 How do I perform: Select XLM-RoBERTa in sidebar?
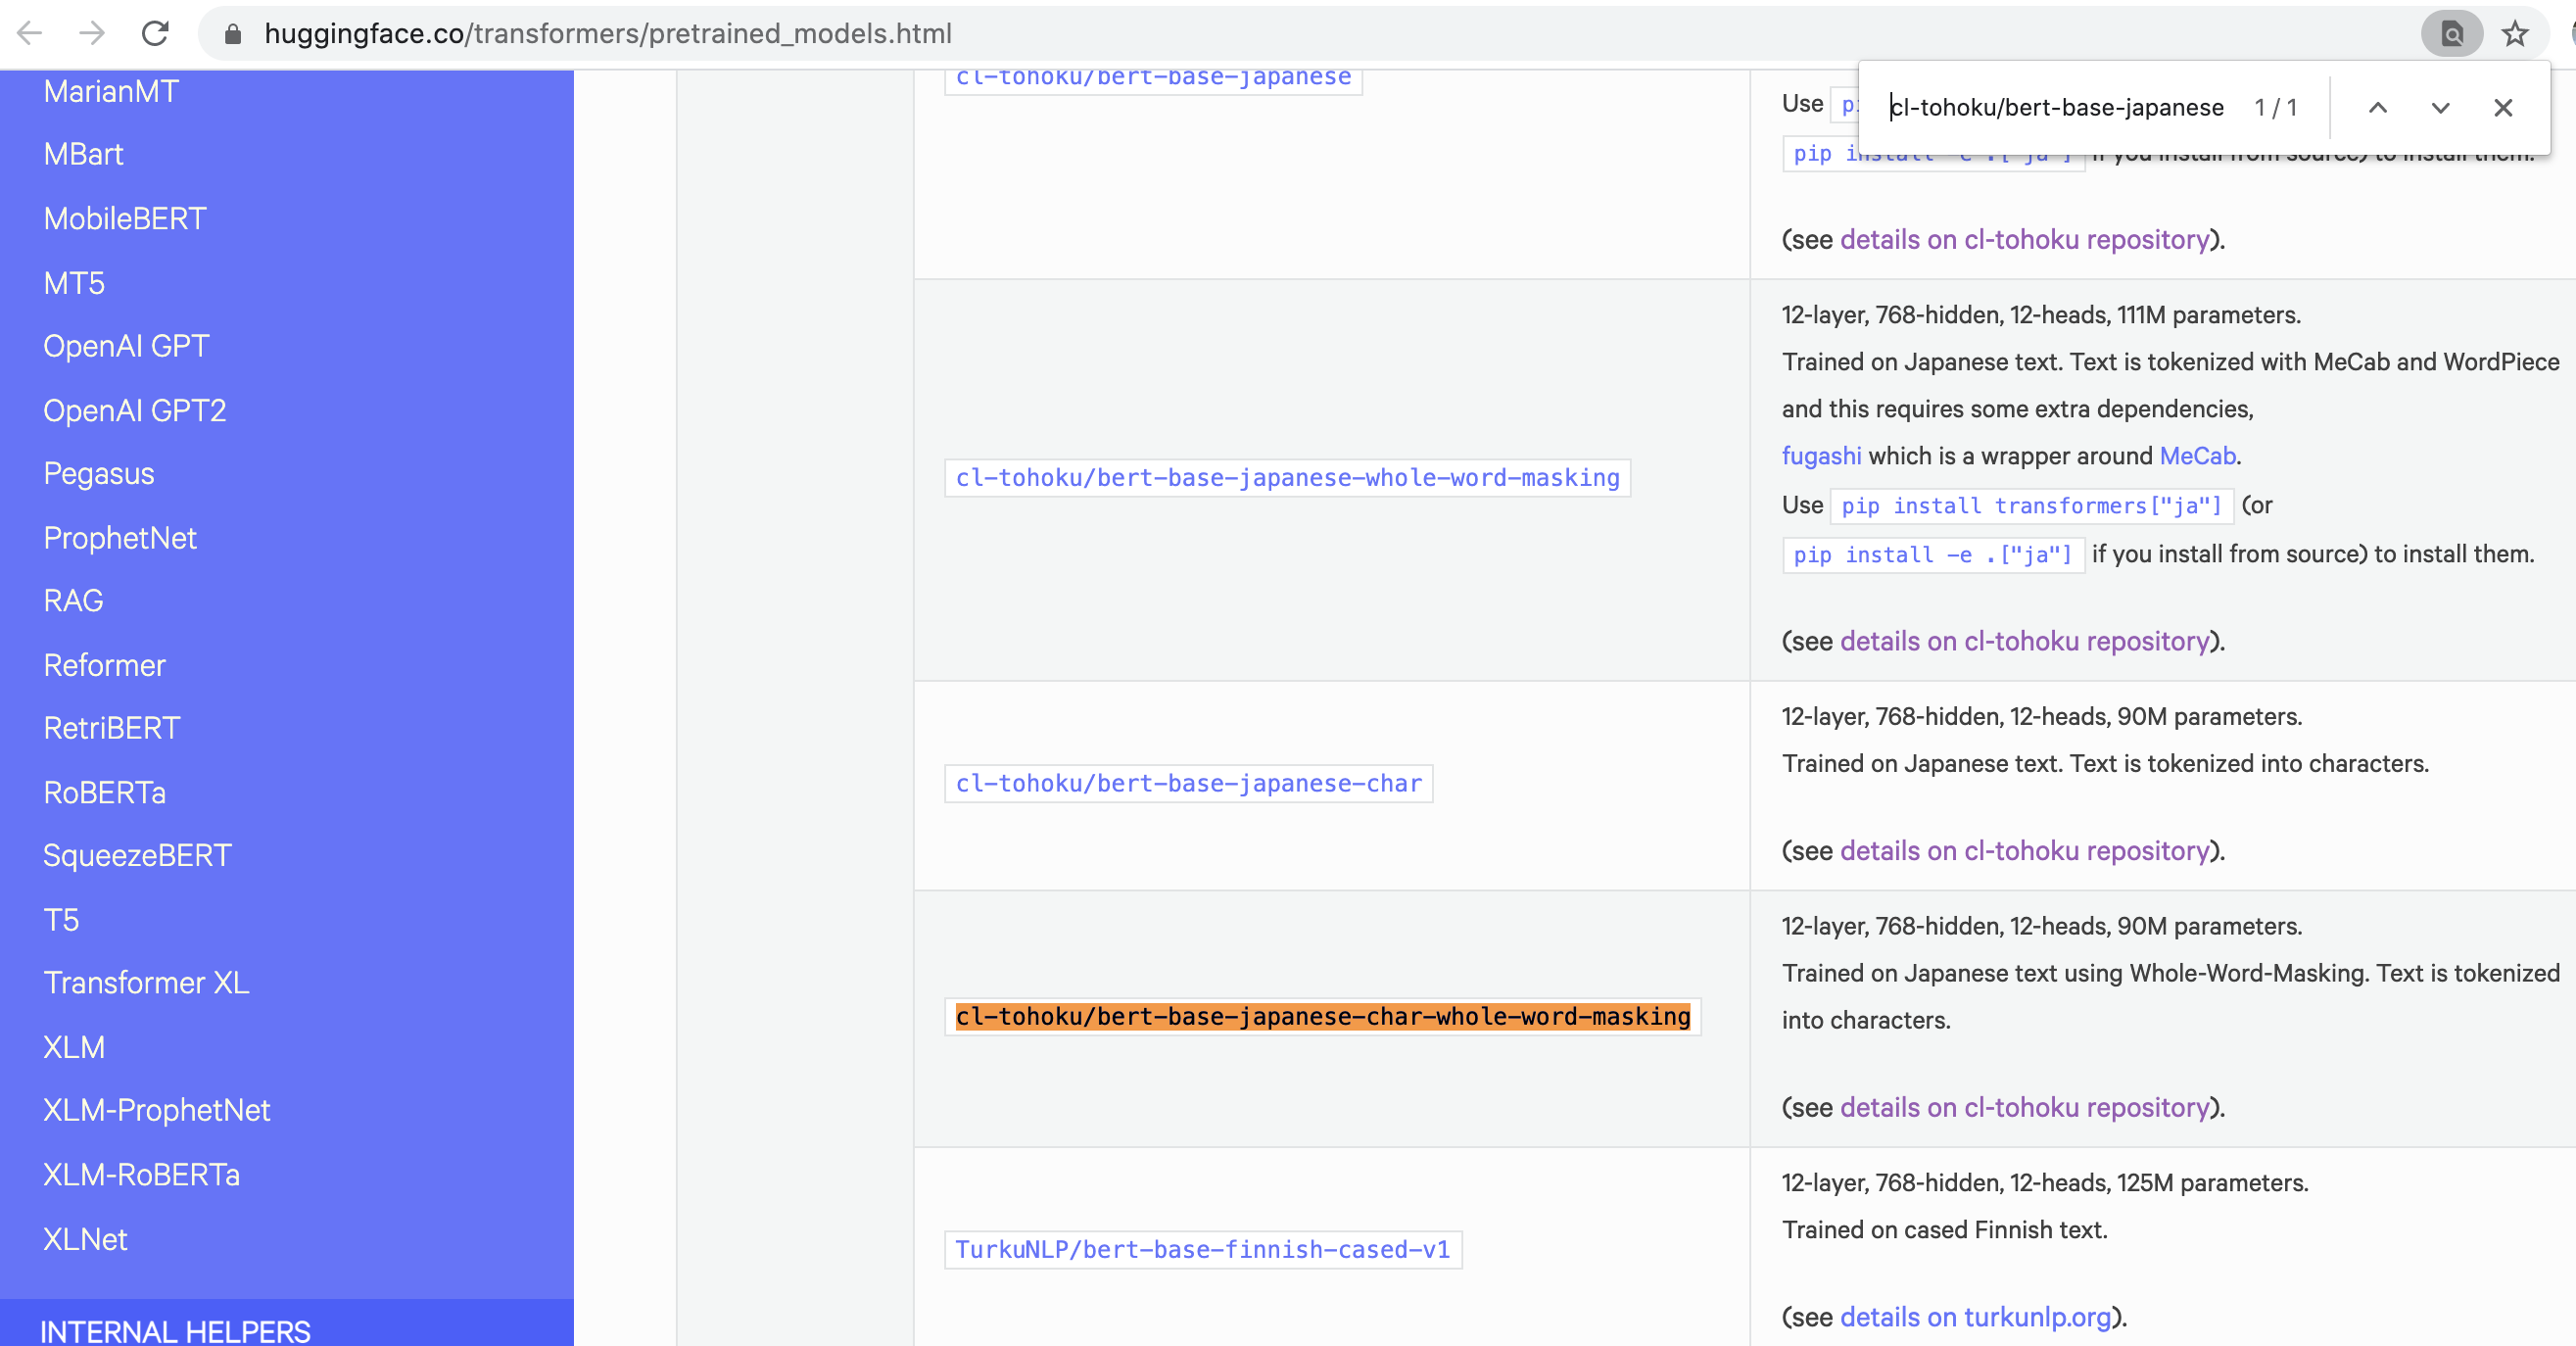click(x=141, y=1174)
